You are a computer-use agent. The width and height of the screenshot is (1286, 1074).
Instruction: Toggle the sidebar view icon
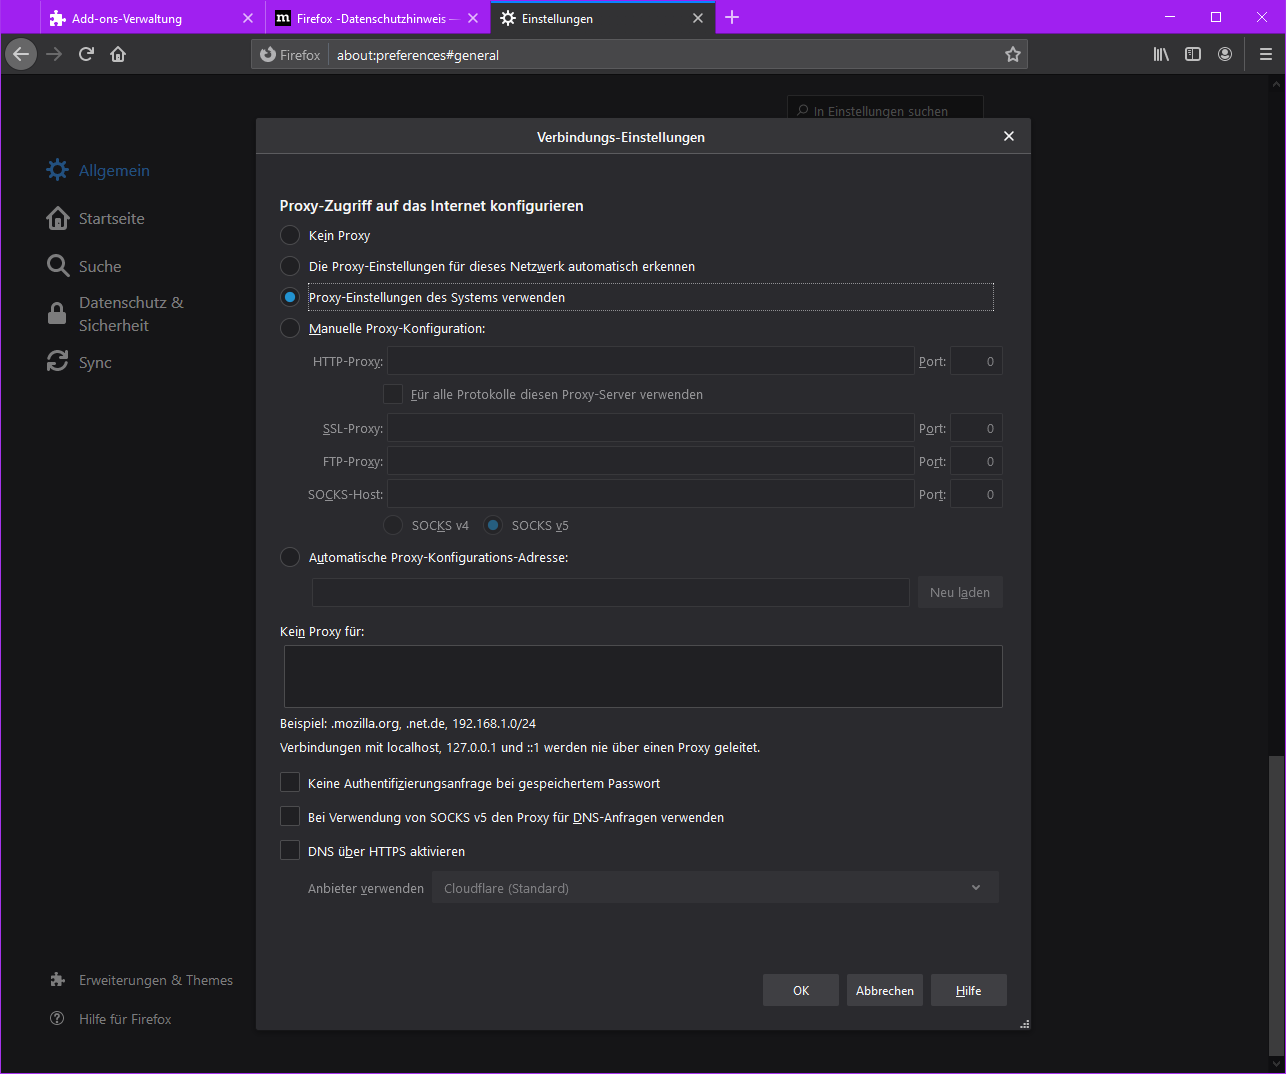click(x=1193, y=54)
